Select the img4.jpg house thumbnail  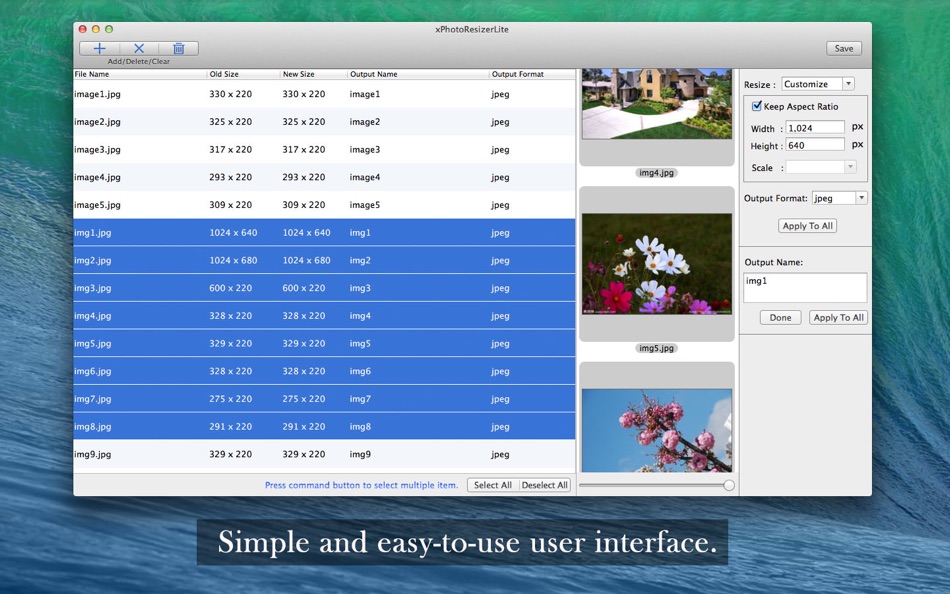click(657, 104)
